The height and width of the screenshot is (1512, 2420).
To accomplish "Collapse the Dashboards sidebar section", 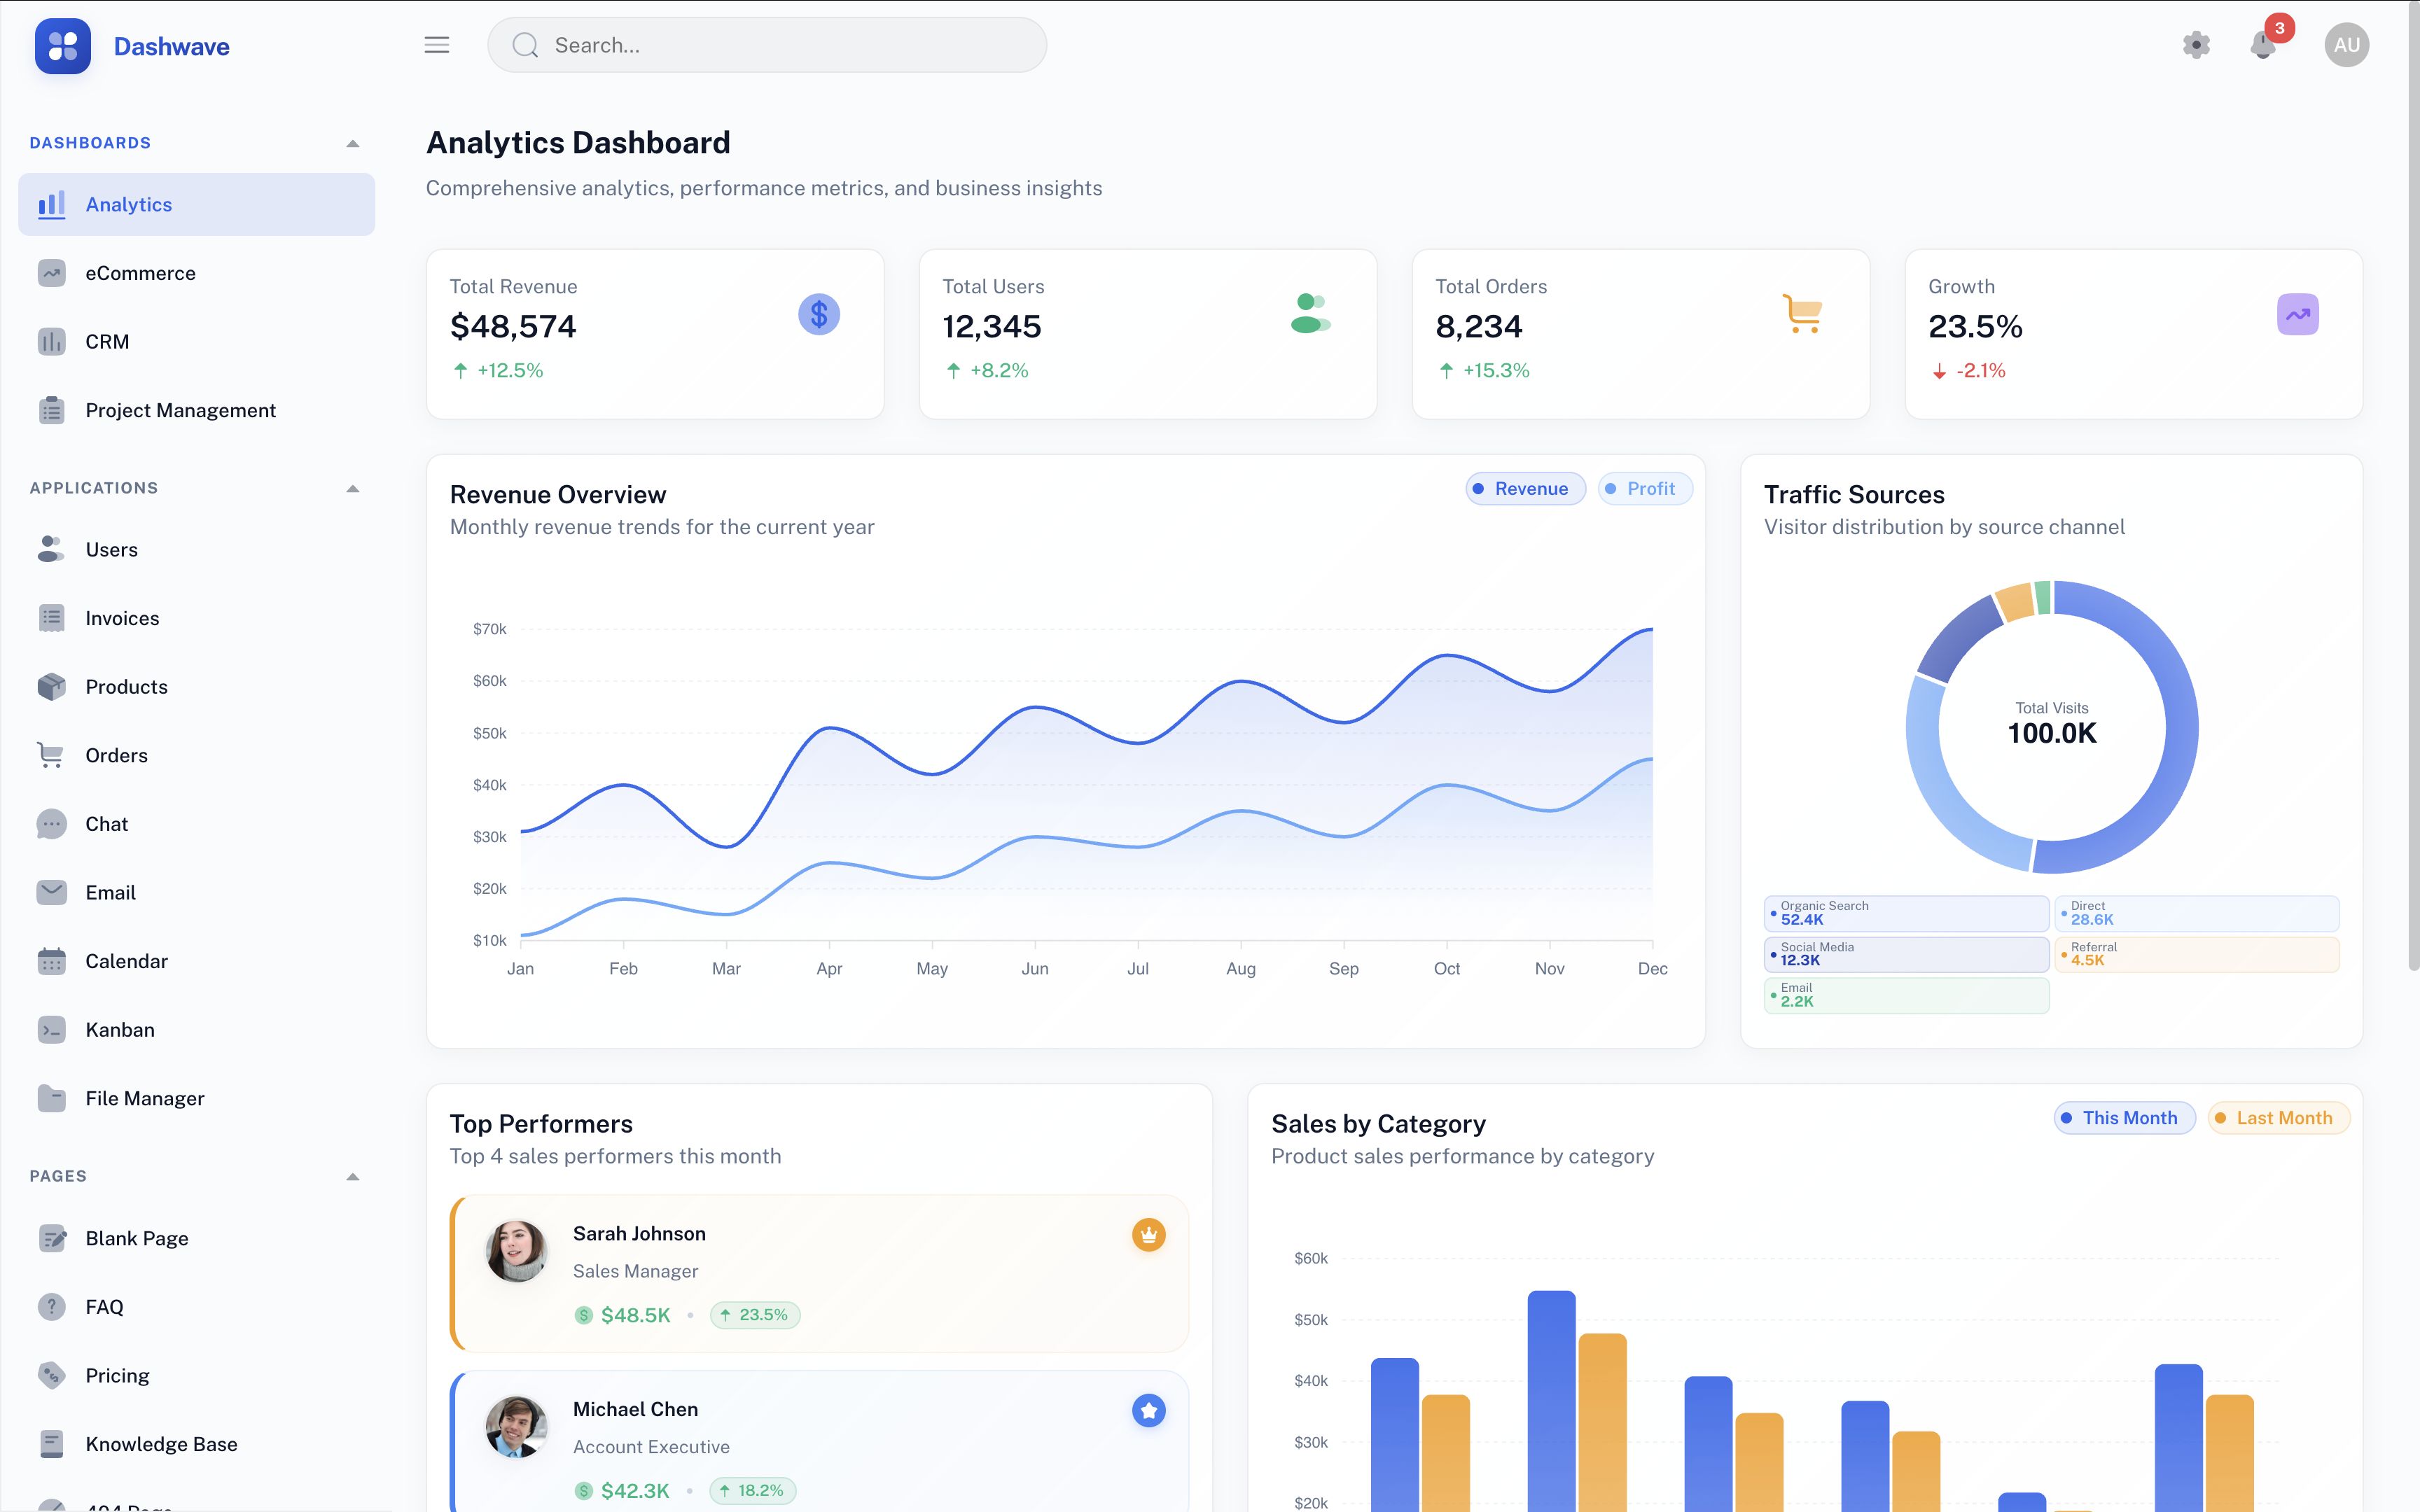I will coord(352,143).
